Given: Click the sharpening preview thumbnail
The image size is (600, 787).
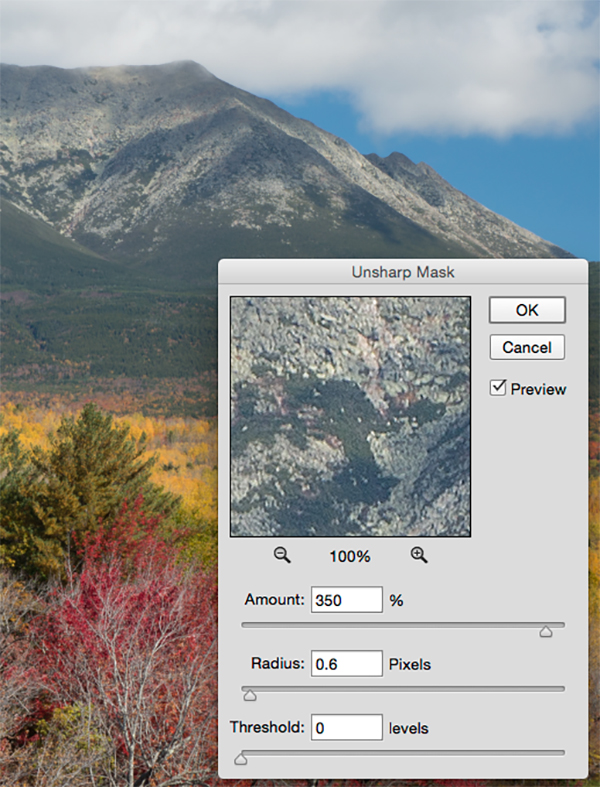Looking at the screenshot, I should pyautogui.click(x=350, y=417).
